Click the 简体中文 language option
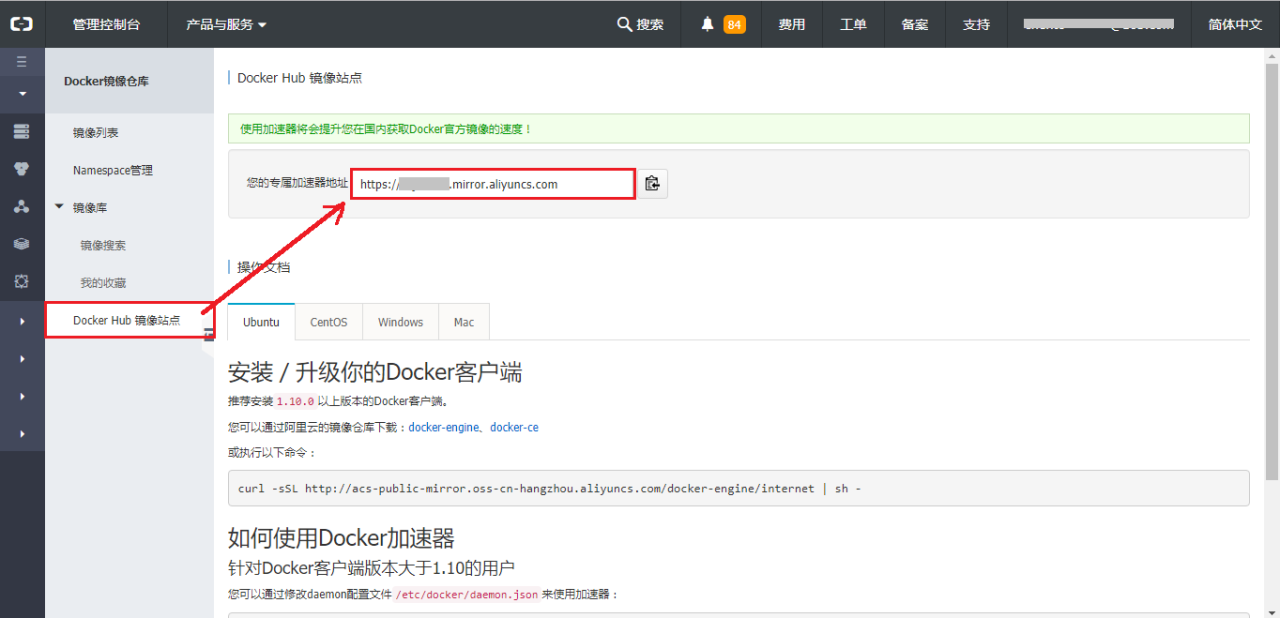This screenshot has width=1280, height=618. tap(1234, 23)
